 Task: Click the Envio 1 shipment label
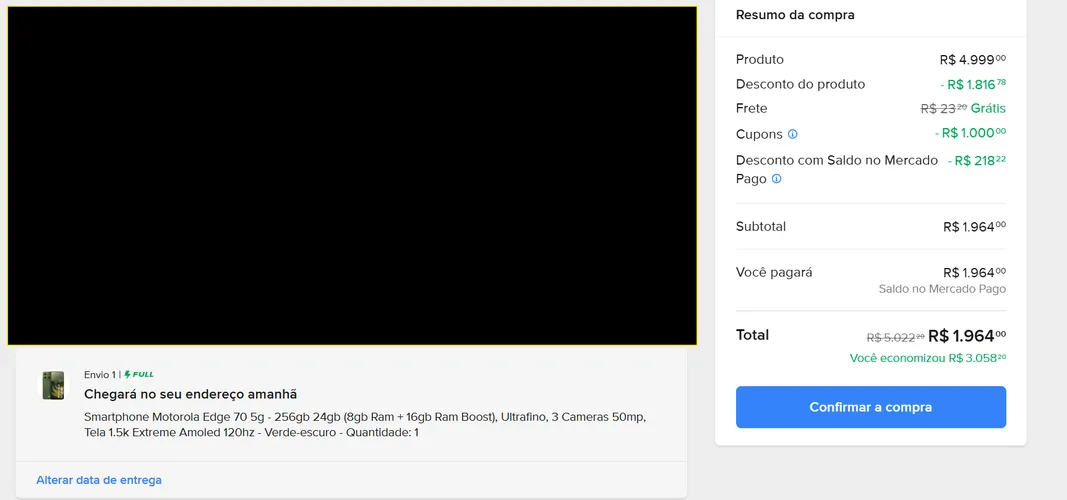(99, 374)
